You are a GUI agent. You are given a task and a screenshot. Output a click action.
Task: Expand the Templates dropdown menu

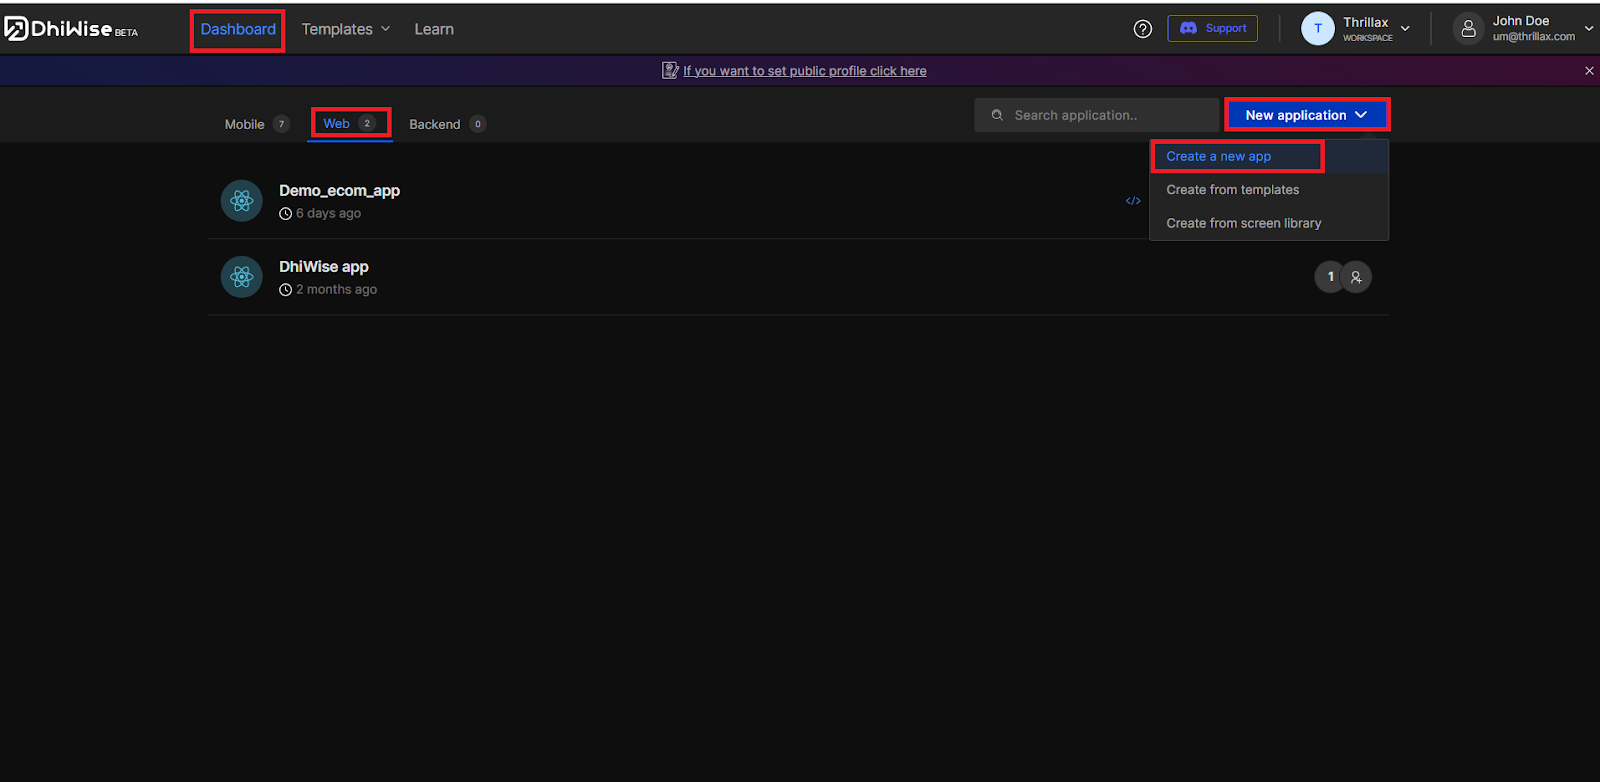tap(346, 29)
